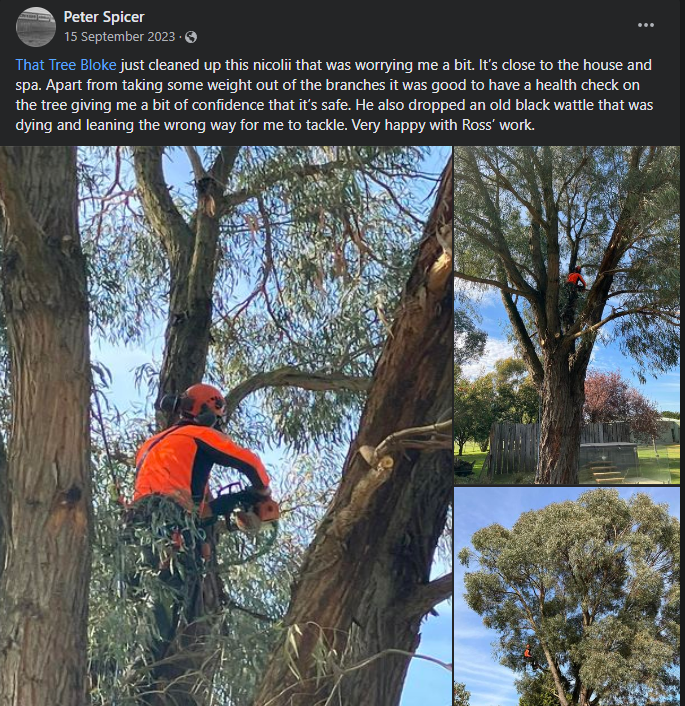Click the thick left trunk in the large photo
685x706 pixels.
(x=45, y=426)
